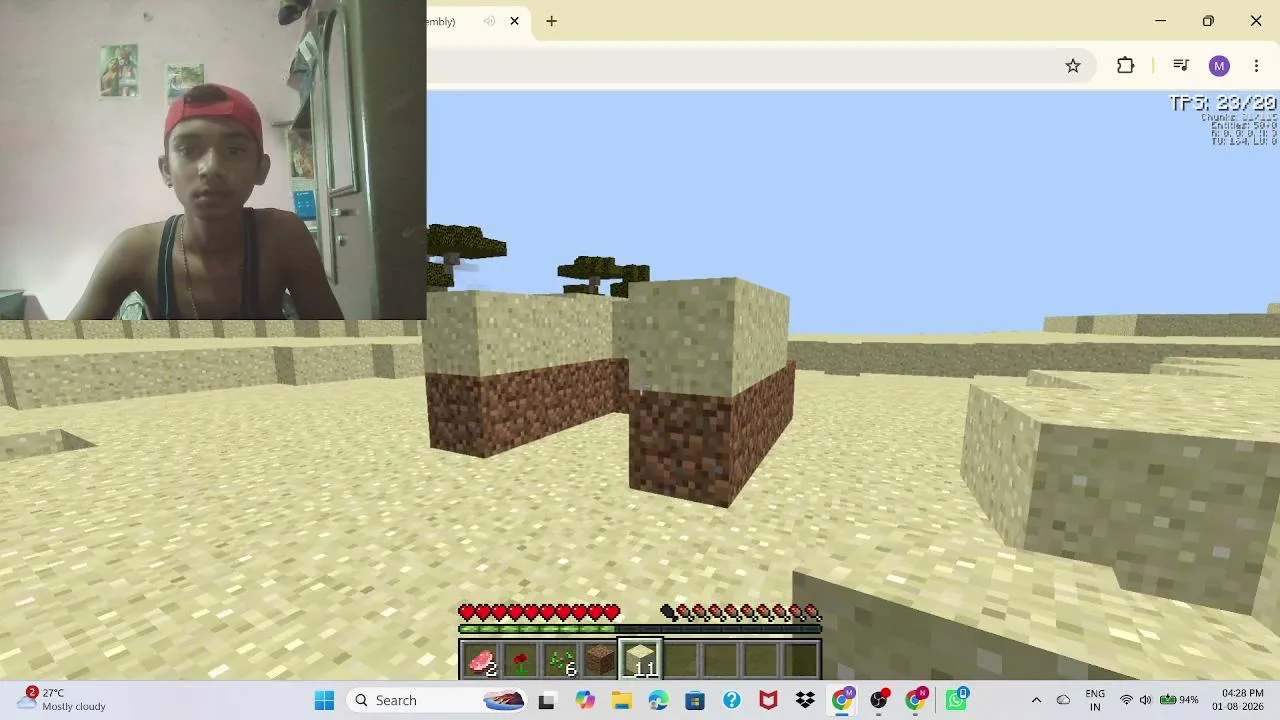Restore down the Chrome window
The height and width of the screenshot is (720, 1280).
click(1208, 21)
